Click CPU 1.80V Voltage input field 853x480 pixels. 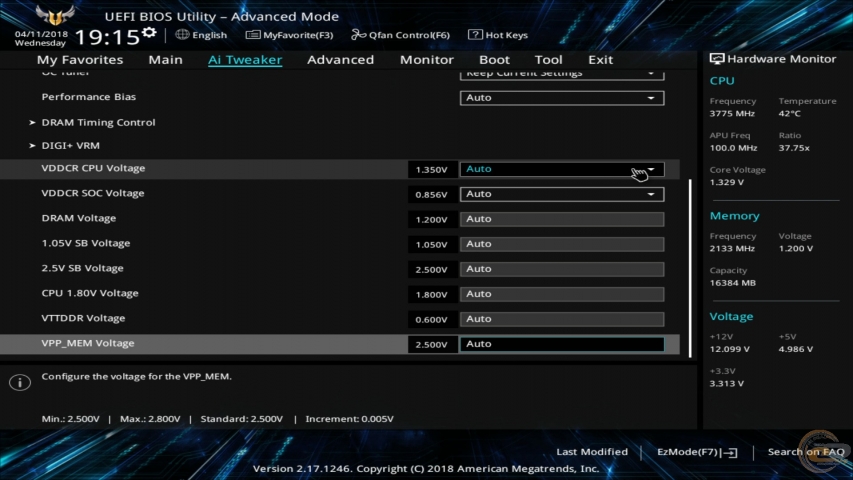(x=562, y=294)
